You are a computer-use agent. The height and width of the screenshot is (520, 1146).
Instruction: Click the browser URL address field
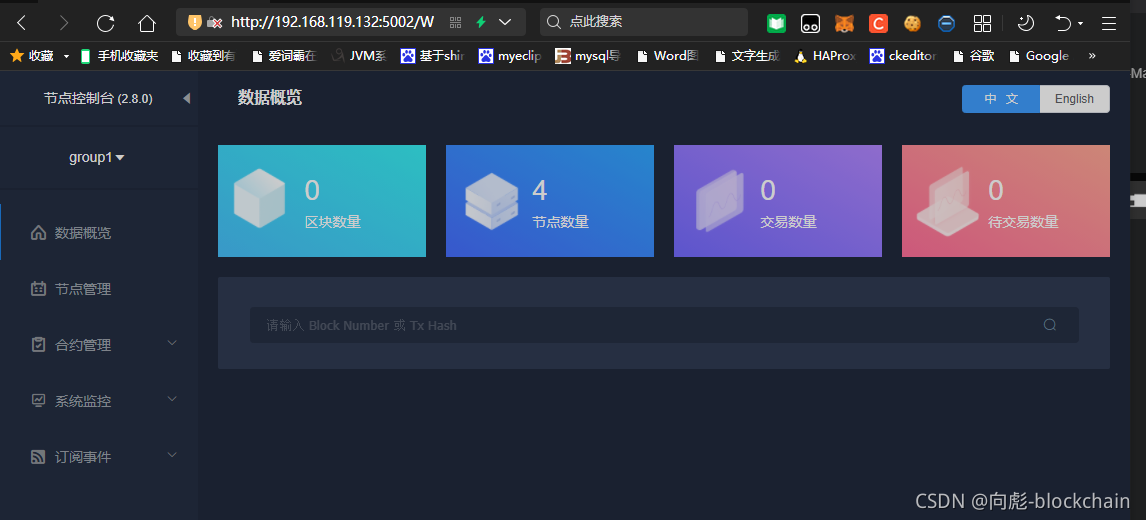tap(333, 22)
